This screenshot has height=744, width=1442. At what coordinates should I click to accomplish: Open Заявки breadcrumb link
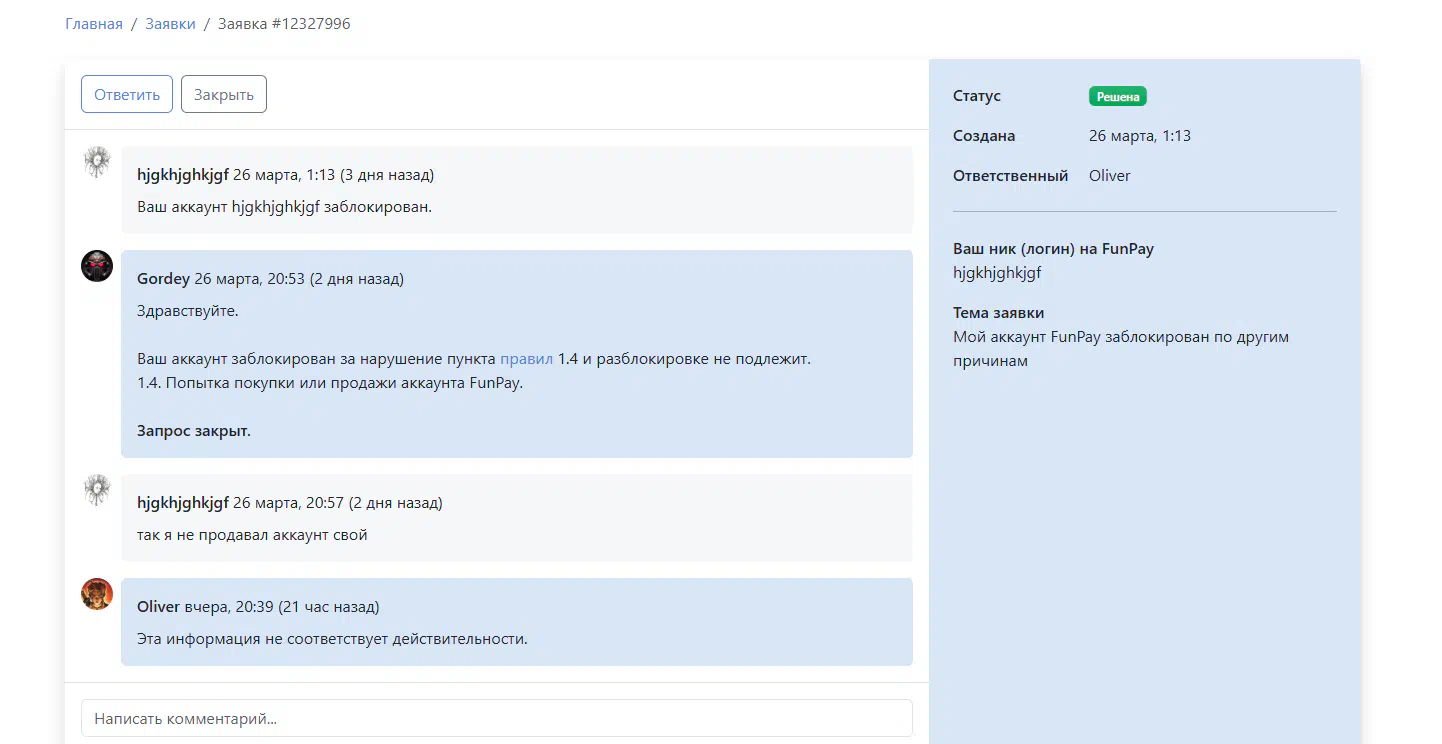point(170,23)
